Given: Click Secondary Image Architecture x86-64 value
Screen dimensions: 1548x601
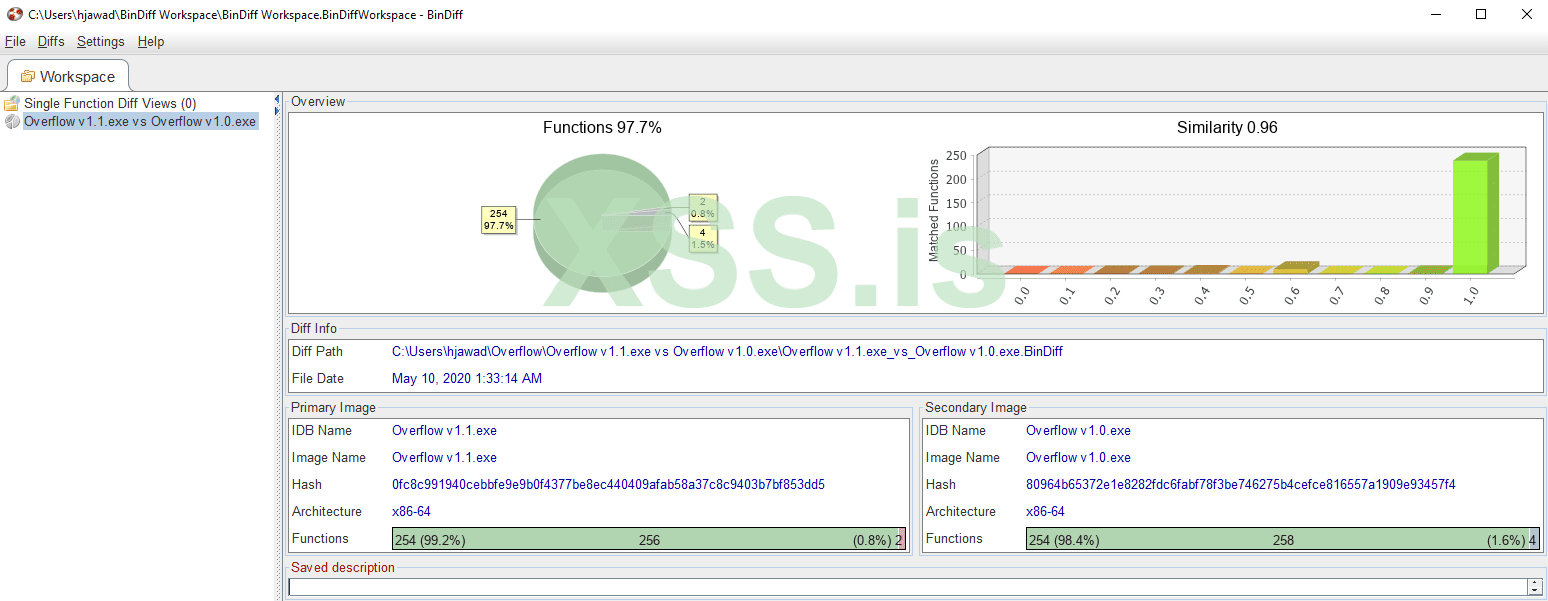Looking at the screenshot, I should click(x=1045, y=512).
